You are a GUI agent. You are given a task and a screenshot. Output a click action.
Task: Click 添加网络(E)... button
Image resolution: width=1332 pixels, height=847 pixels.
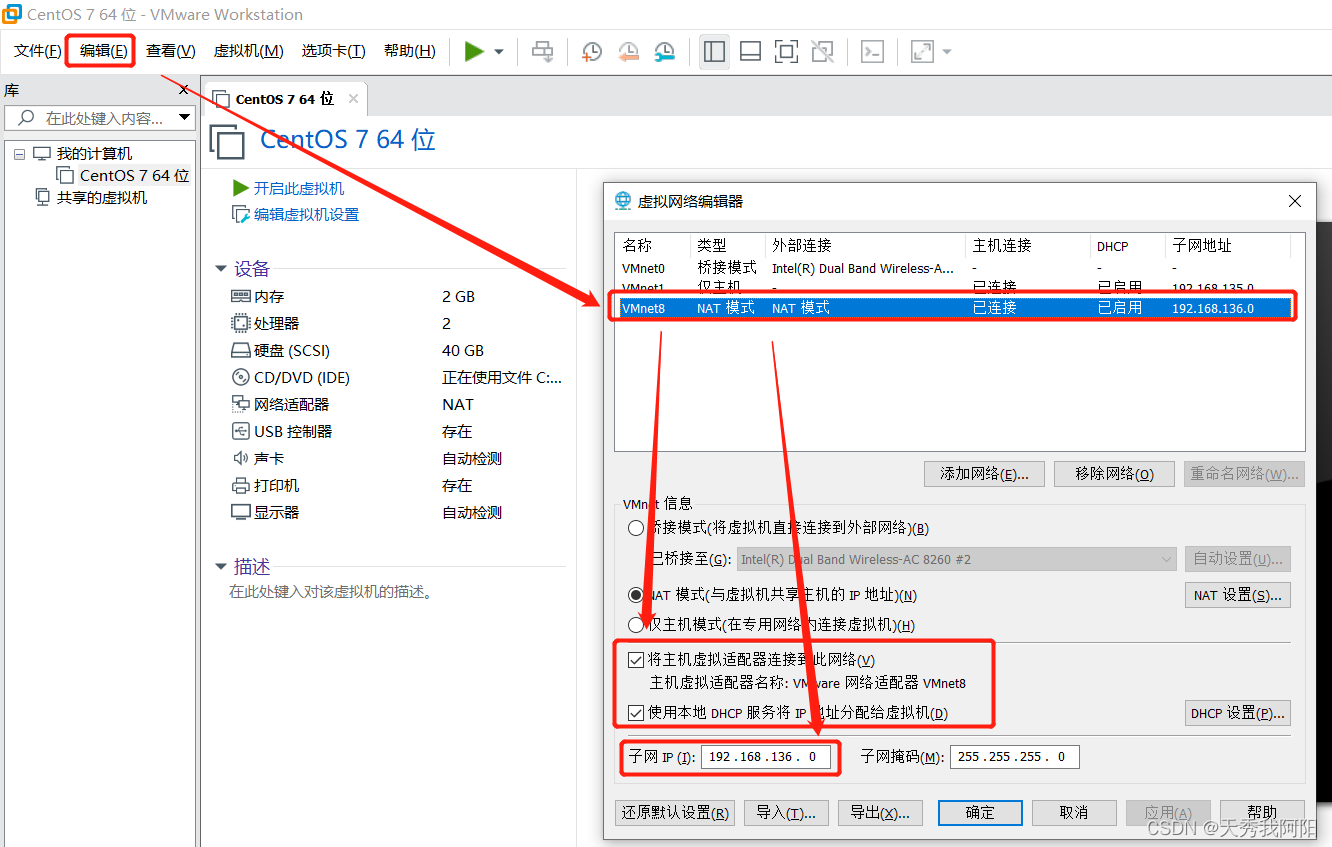pyautogui.click(x=984, y=474)
